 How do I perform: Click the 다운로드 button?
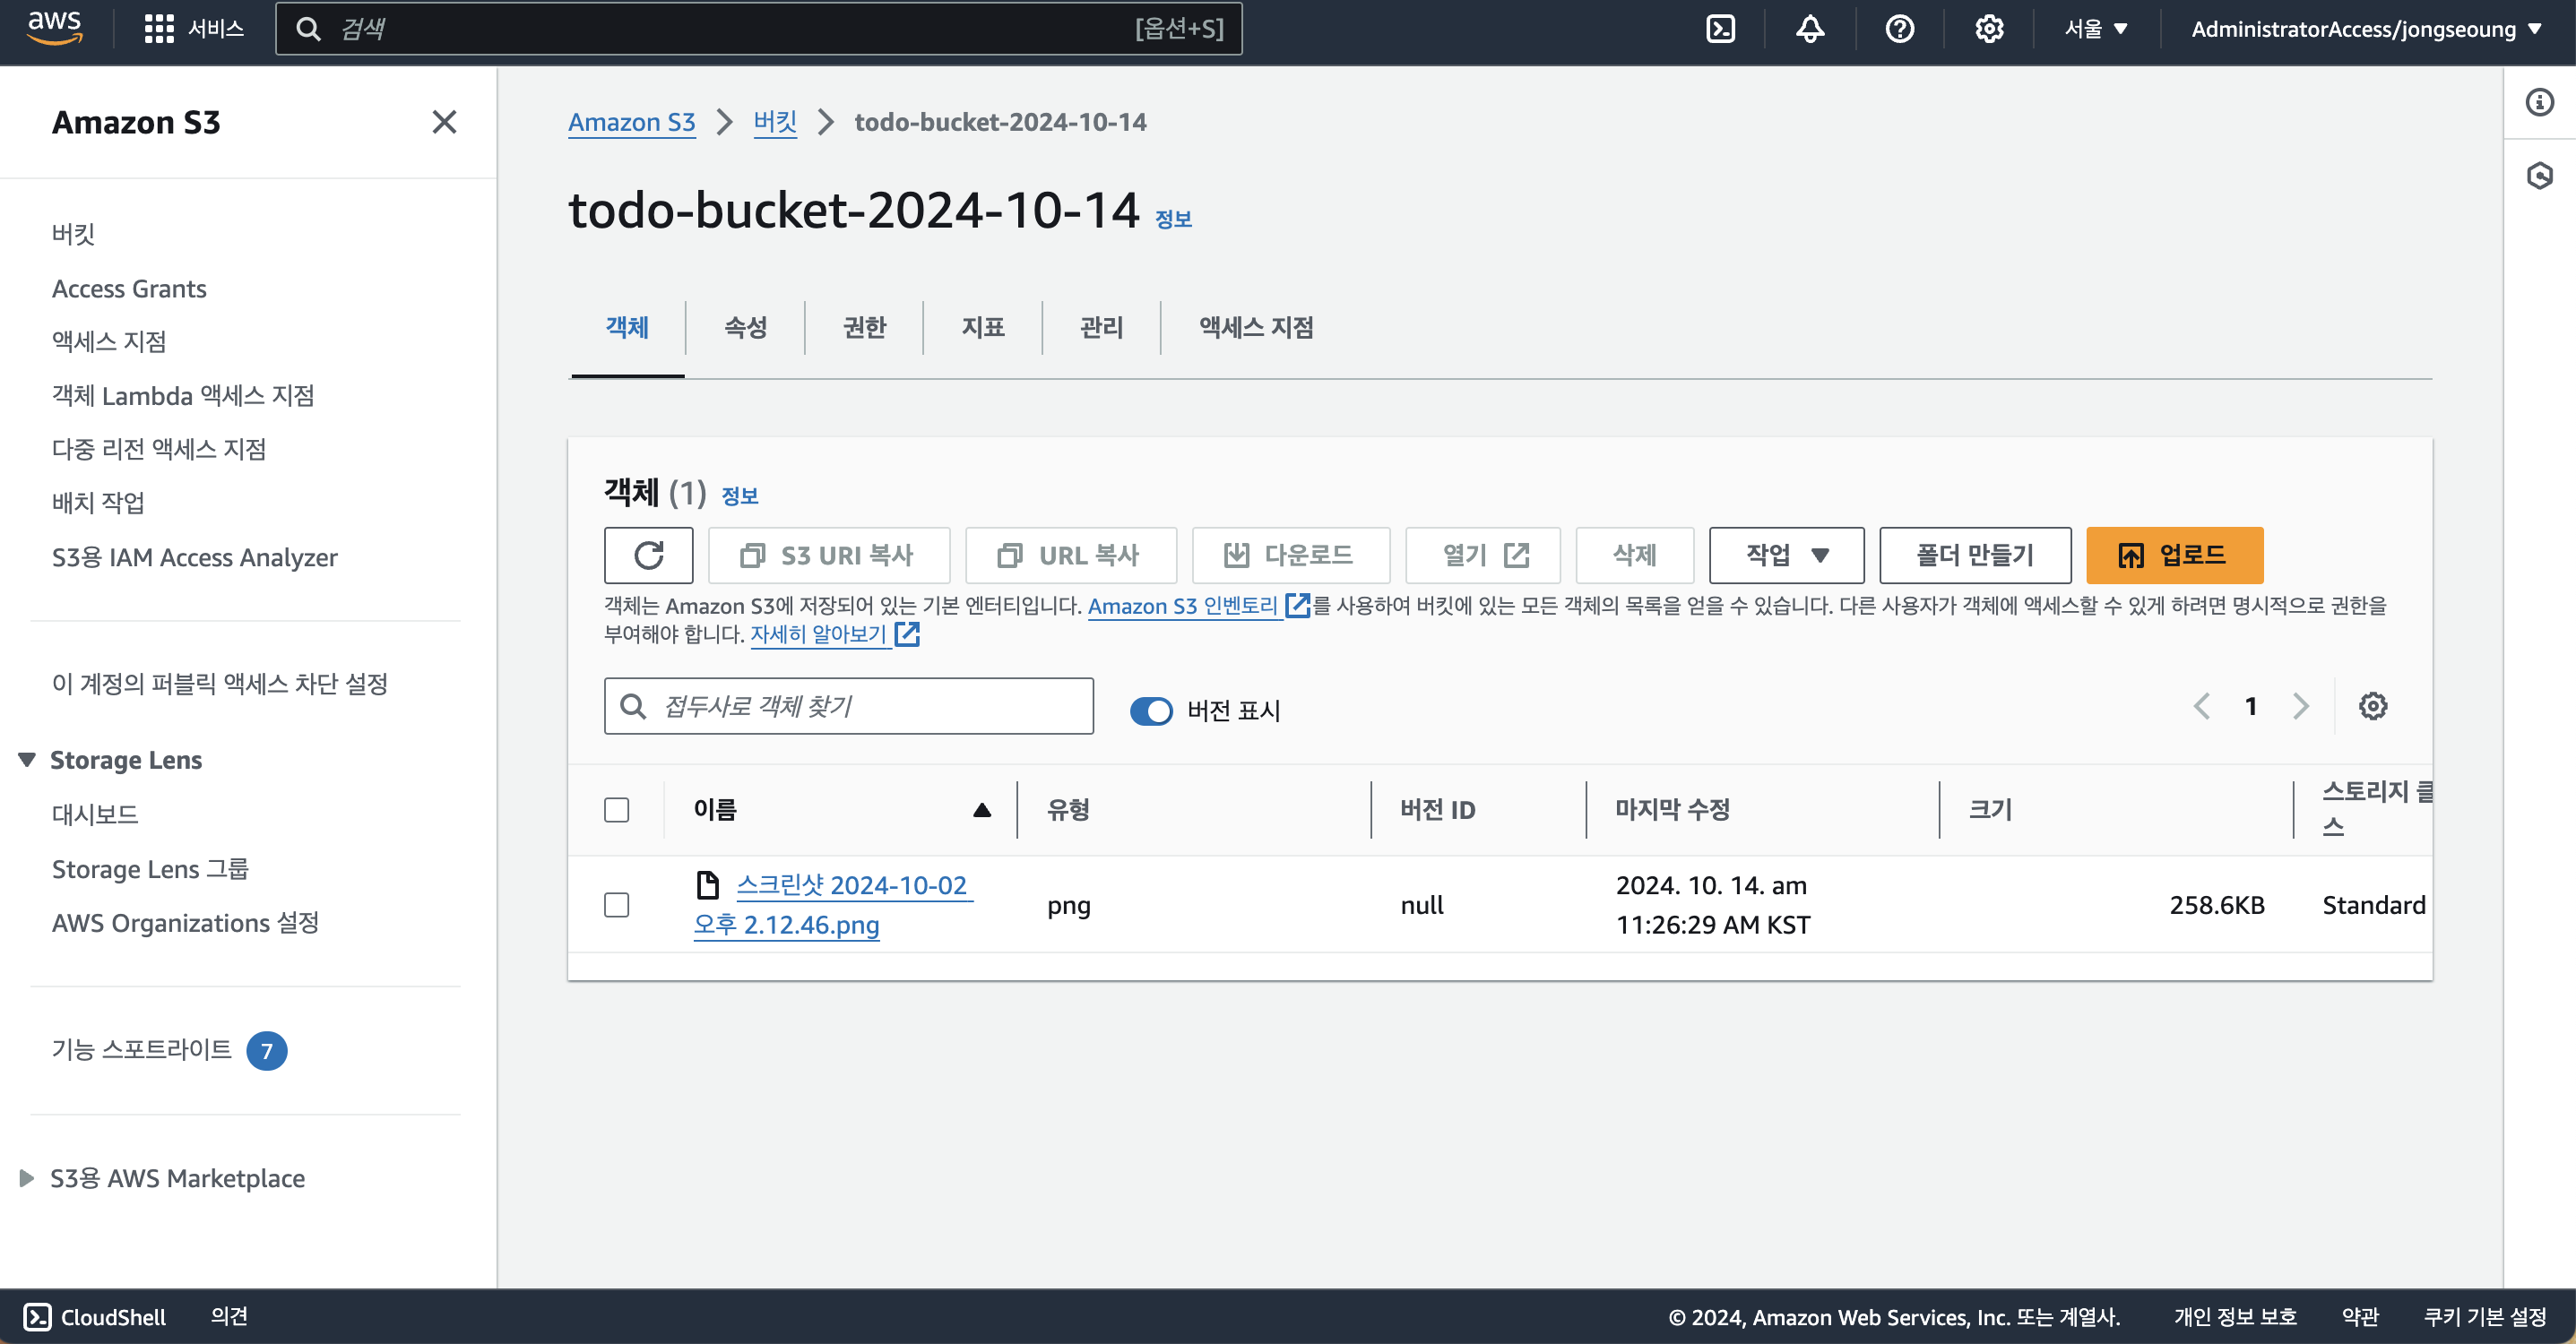1290,555
